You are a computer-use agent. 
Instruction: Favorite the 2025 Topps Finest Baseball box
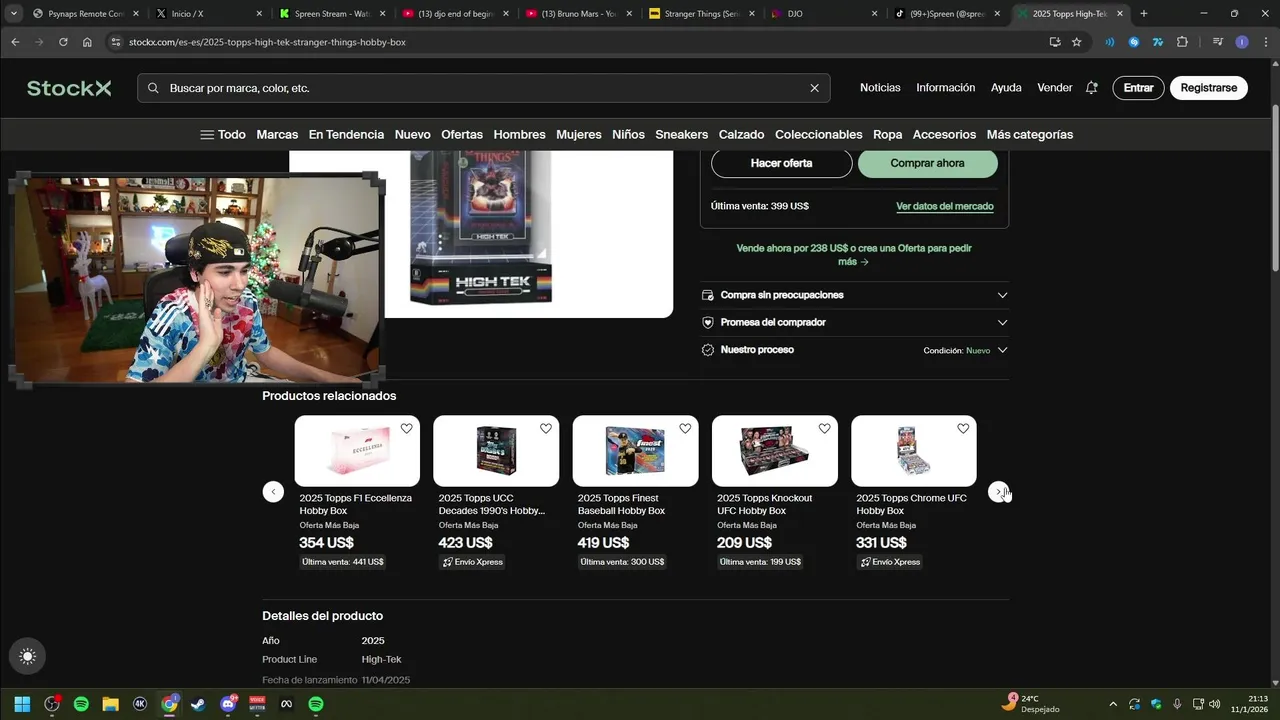coord(685,428)
